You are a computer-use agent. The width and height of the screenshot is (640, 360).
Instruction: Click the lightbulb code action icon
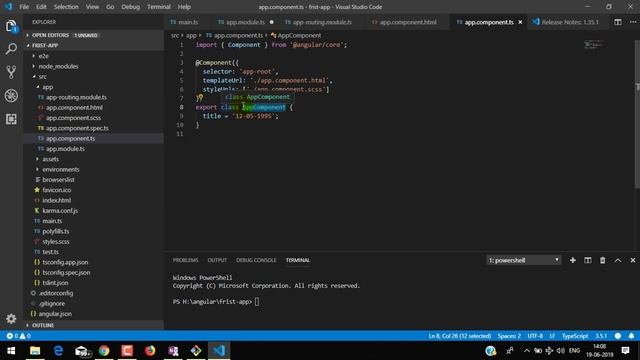point(200,98)
